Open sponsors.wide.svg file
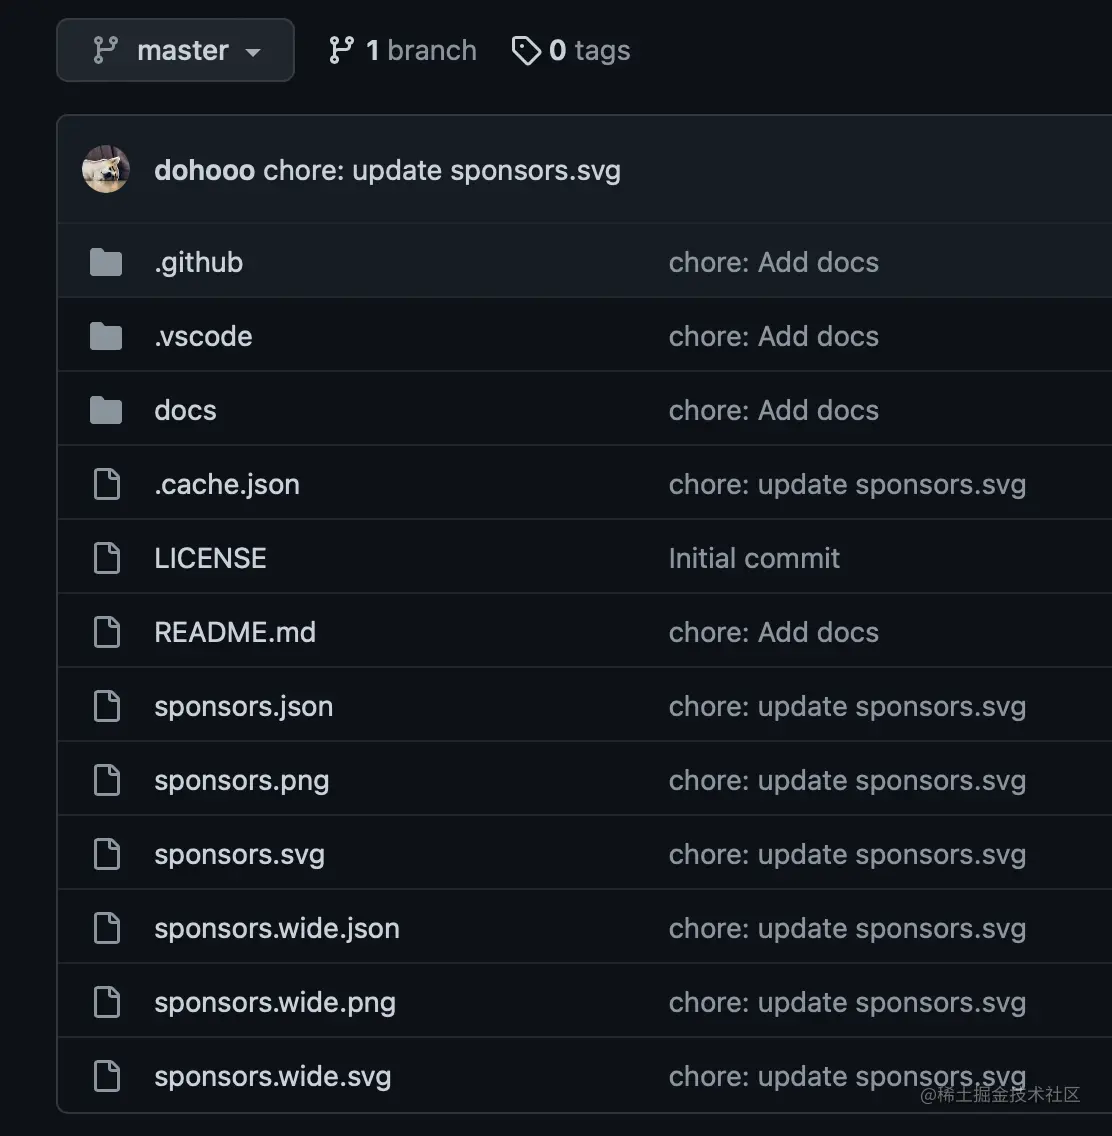 click(x=272, y=1077)
